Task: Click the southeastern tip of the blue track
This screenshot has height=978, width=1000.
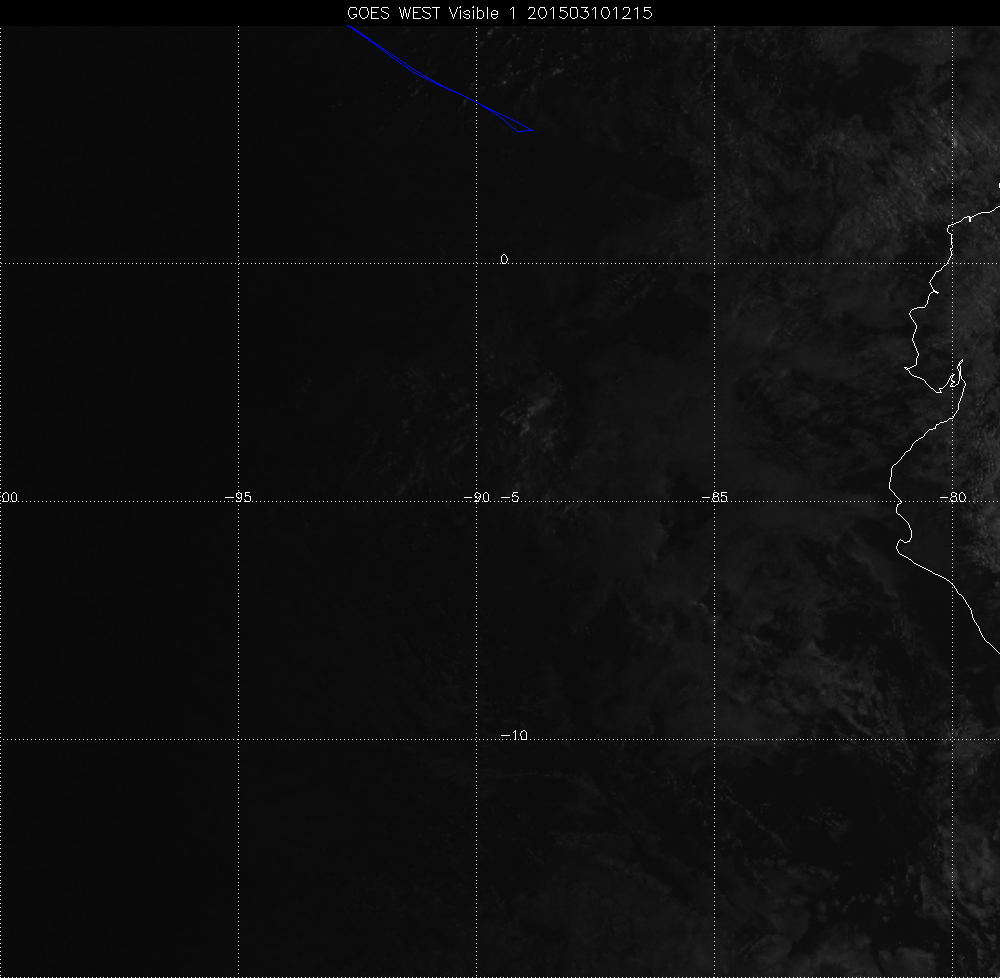Action: click(532, 130)
